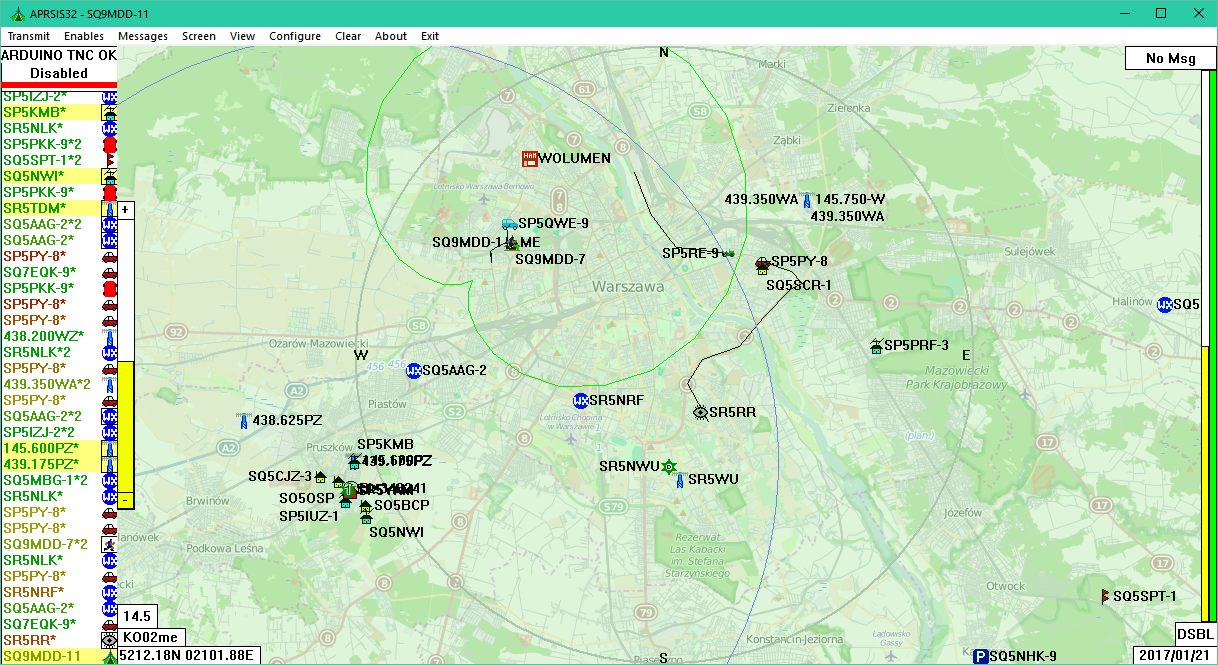Select the 438.625PZ repeater tower icon

pyautogui.click(x=243, y=422)
